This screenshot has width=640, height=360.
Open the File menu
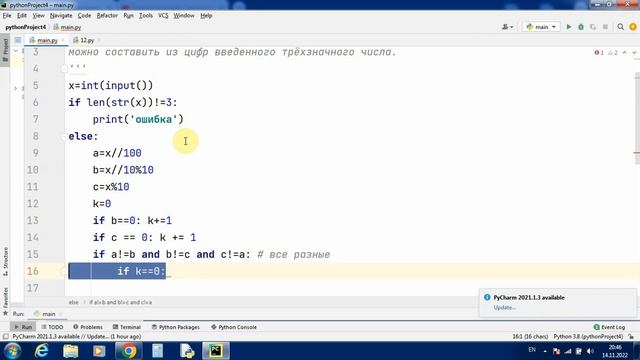pyautogui.click(x=7, y=16)
